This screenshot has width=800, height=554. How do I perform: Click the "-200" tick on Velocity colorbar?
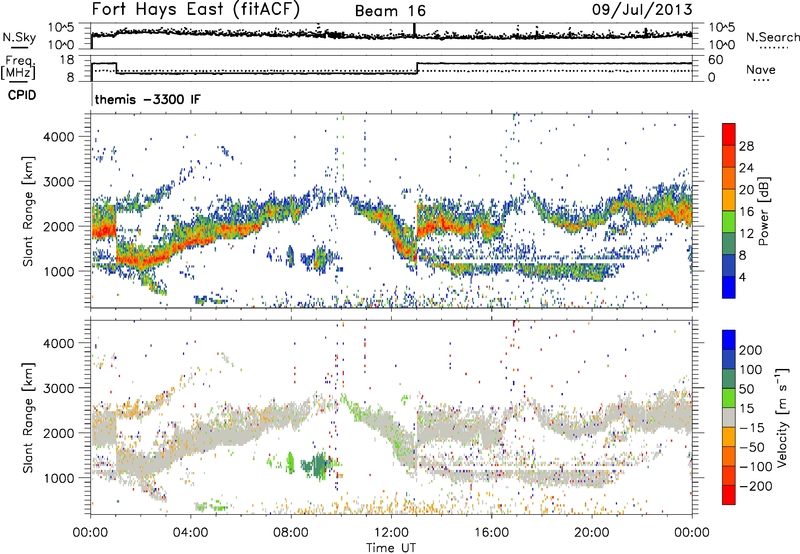click(756, 486)
